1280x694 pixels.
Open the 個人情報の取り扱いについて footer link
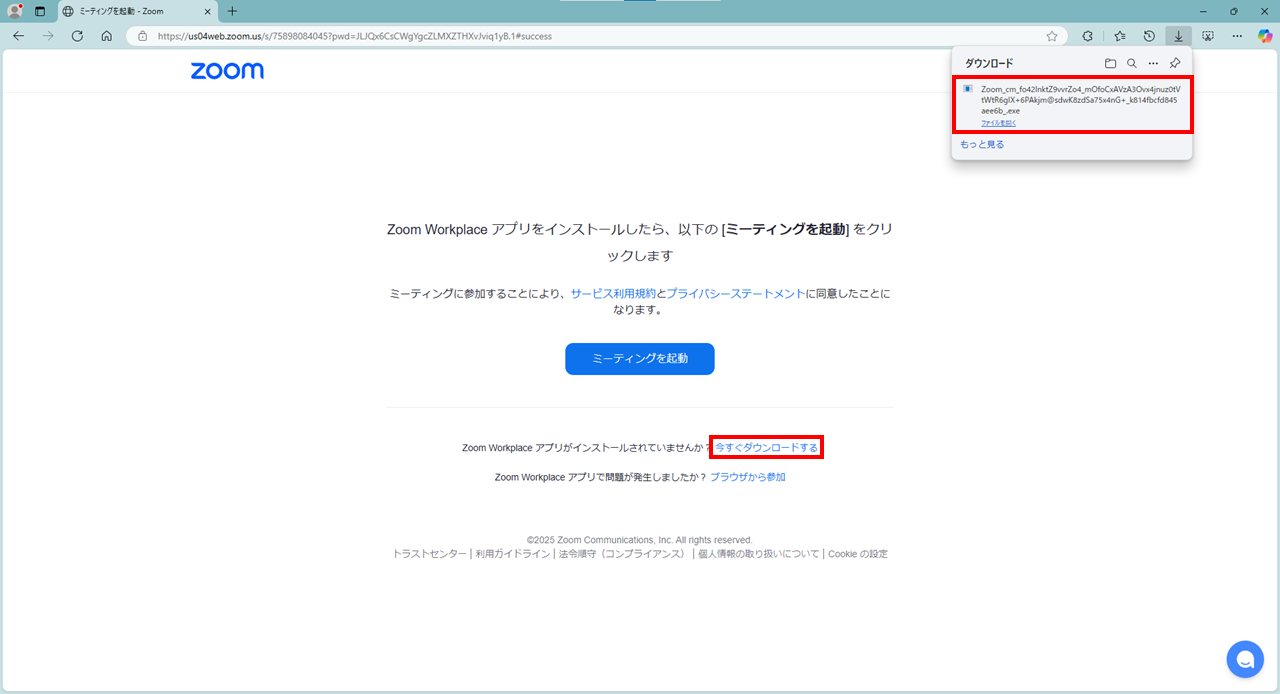coord(758,554)
